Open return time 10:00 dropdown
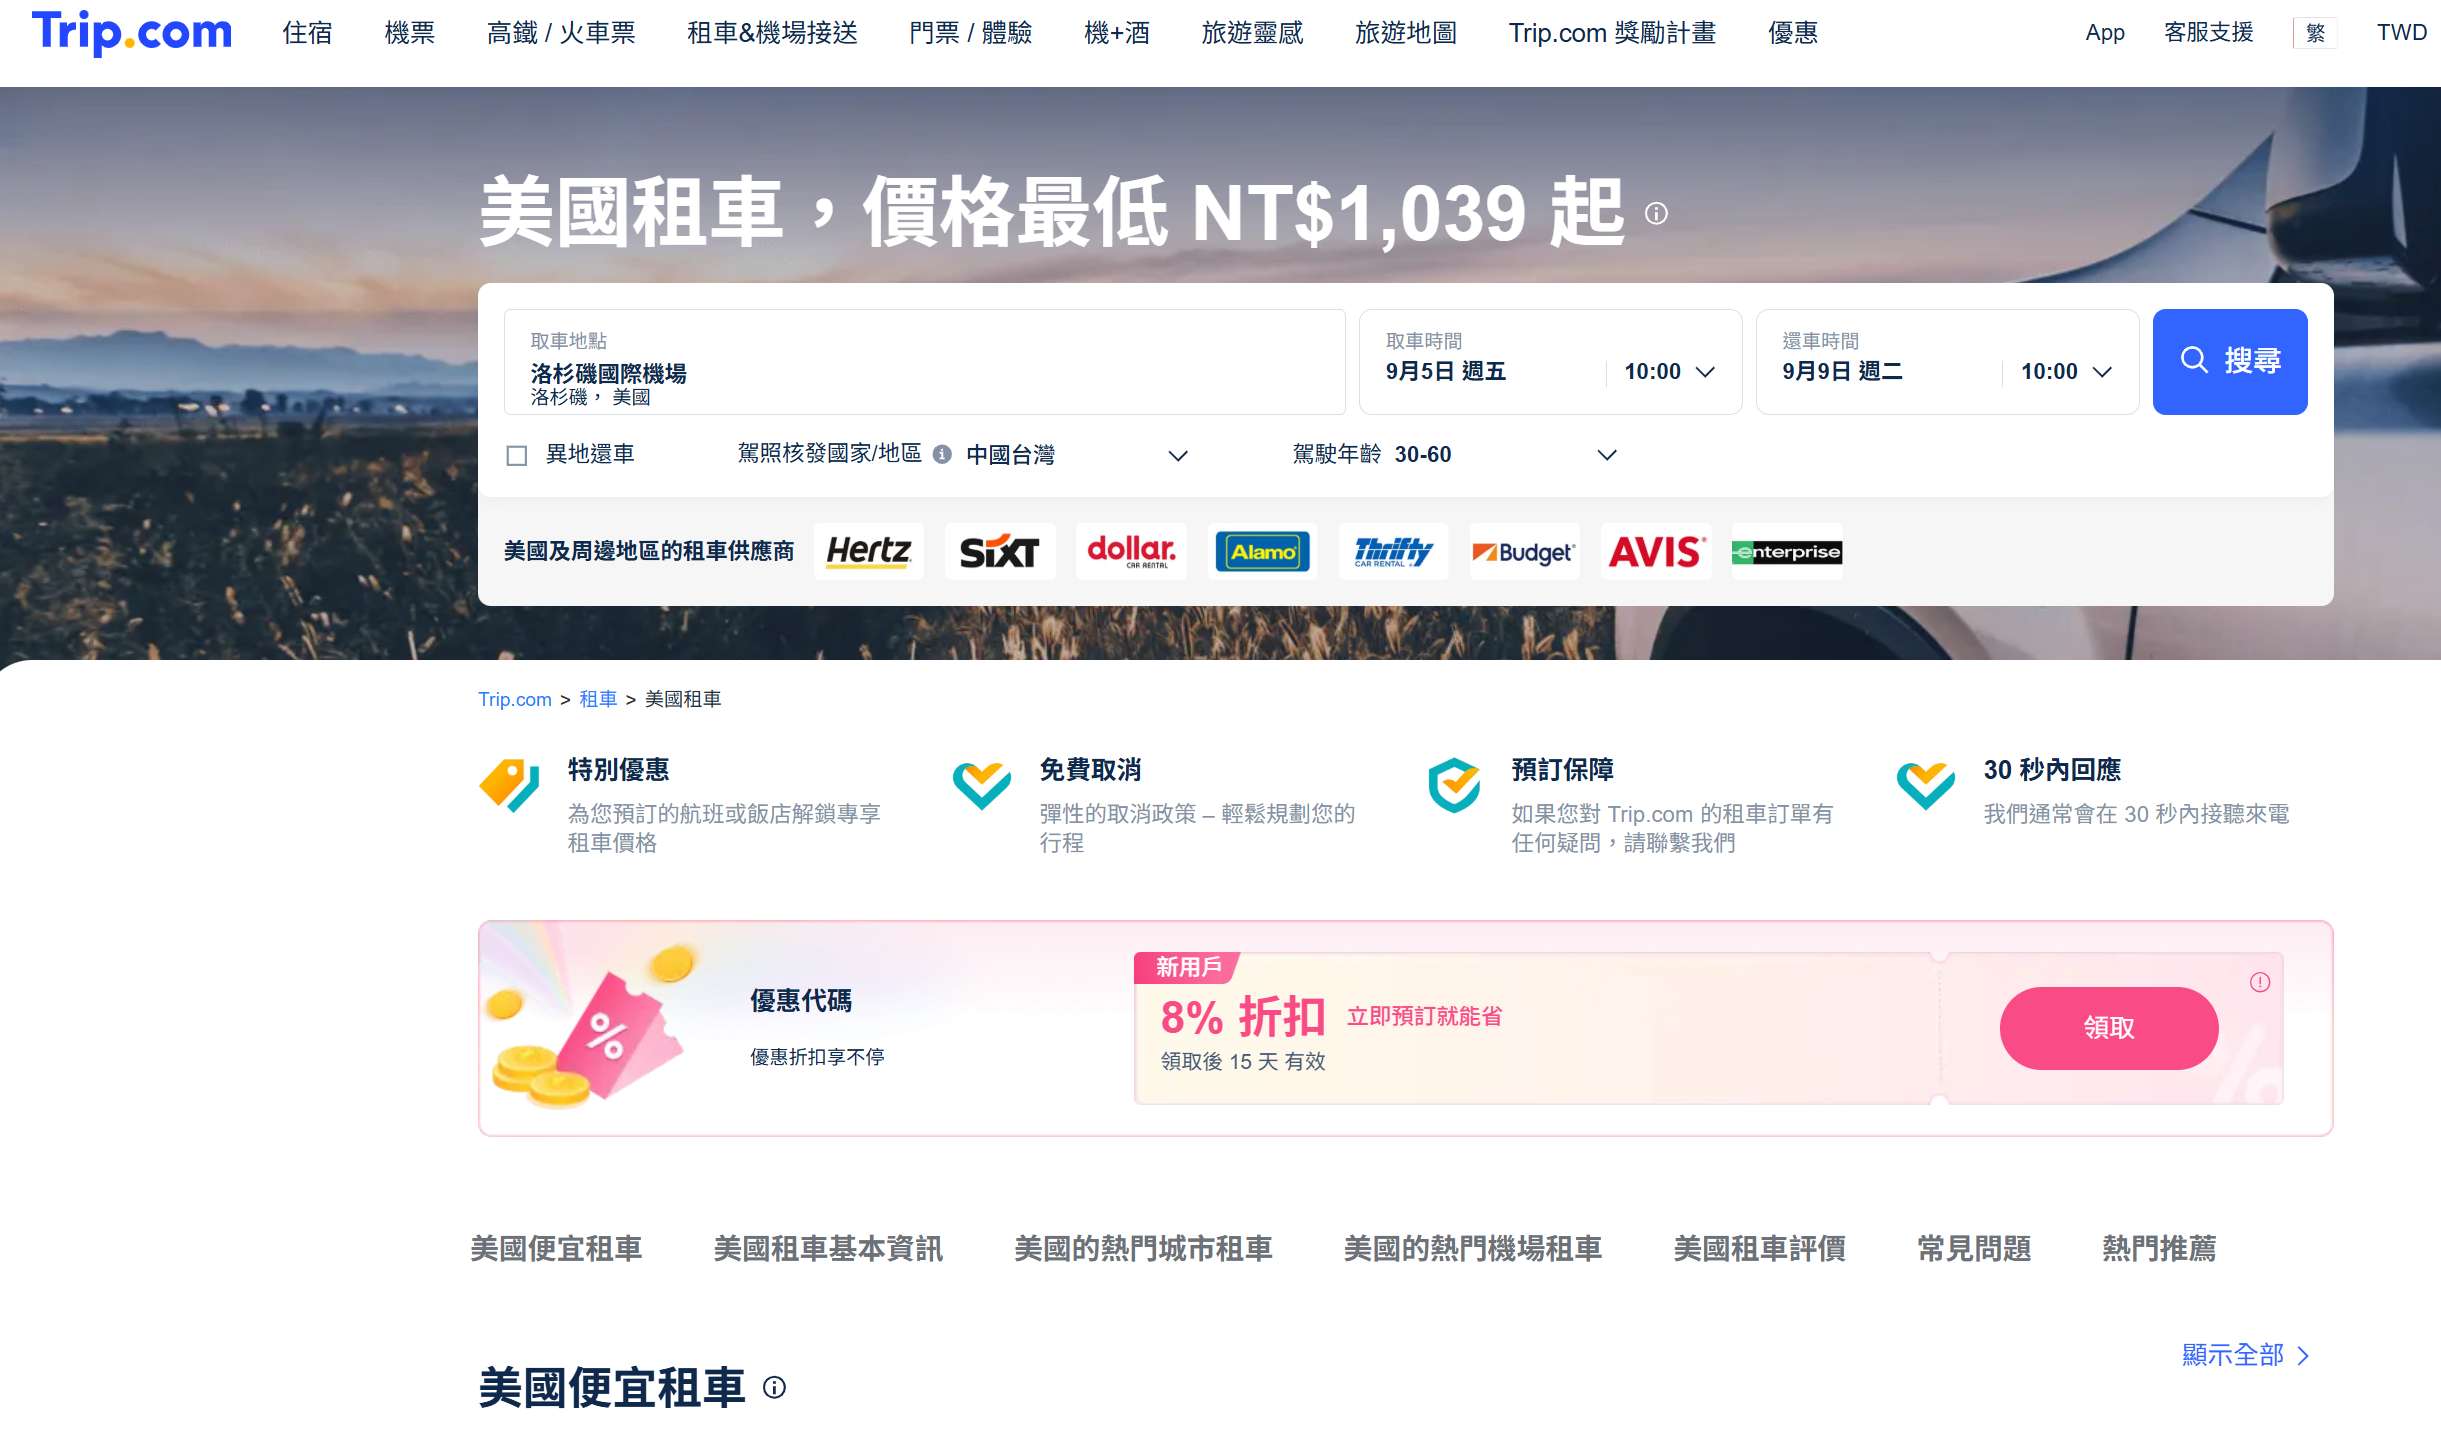Image resolution: width=2441 pixels, height=1439 pixels. tap(2066, 372)
